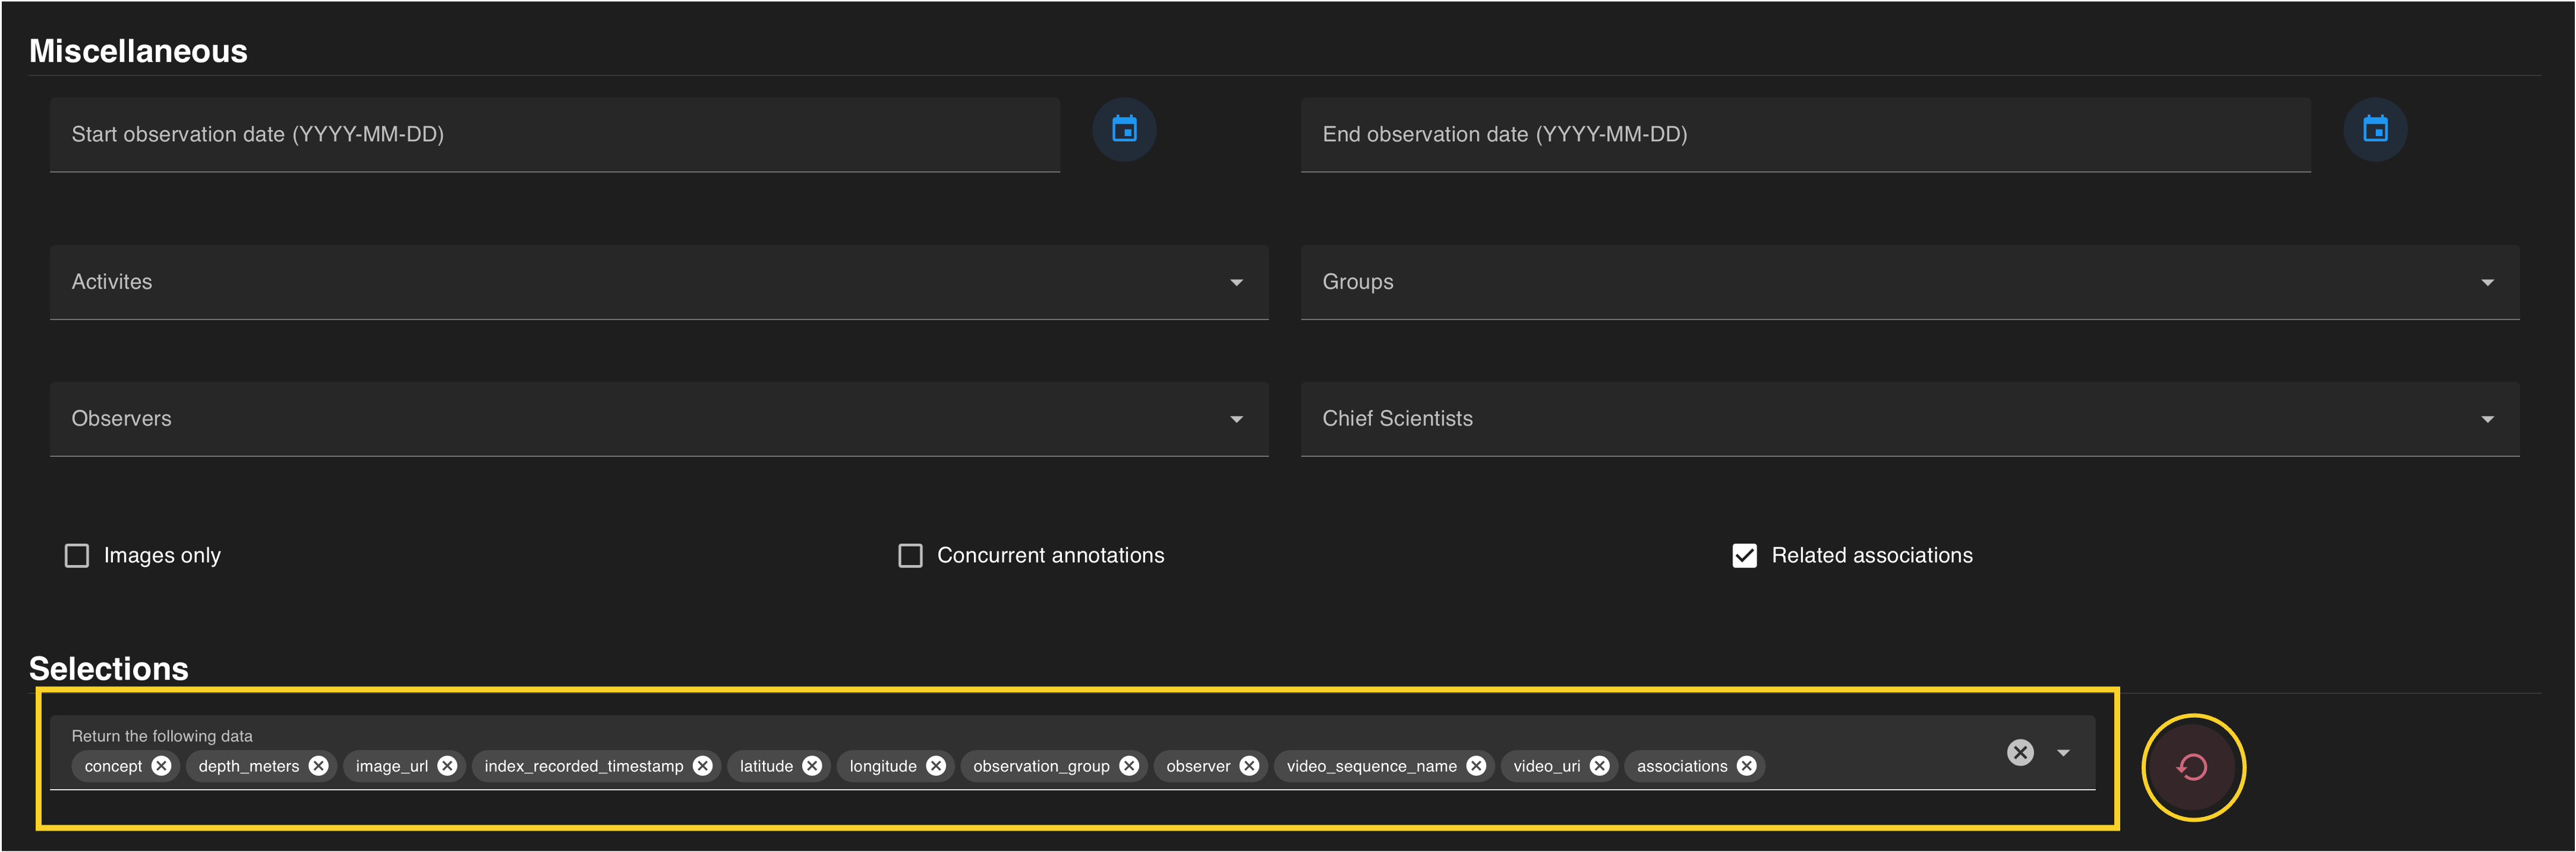Open the Chief Scientists dropdown
The width and height of the screenshot is (2576, 852).
2487,419
